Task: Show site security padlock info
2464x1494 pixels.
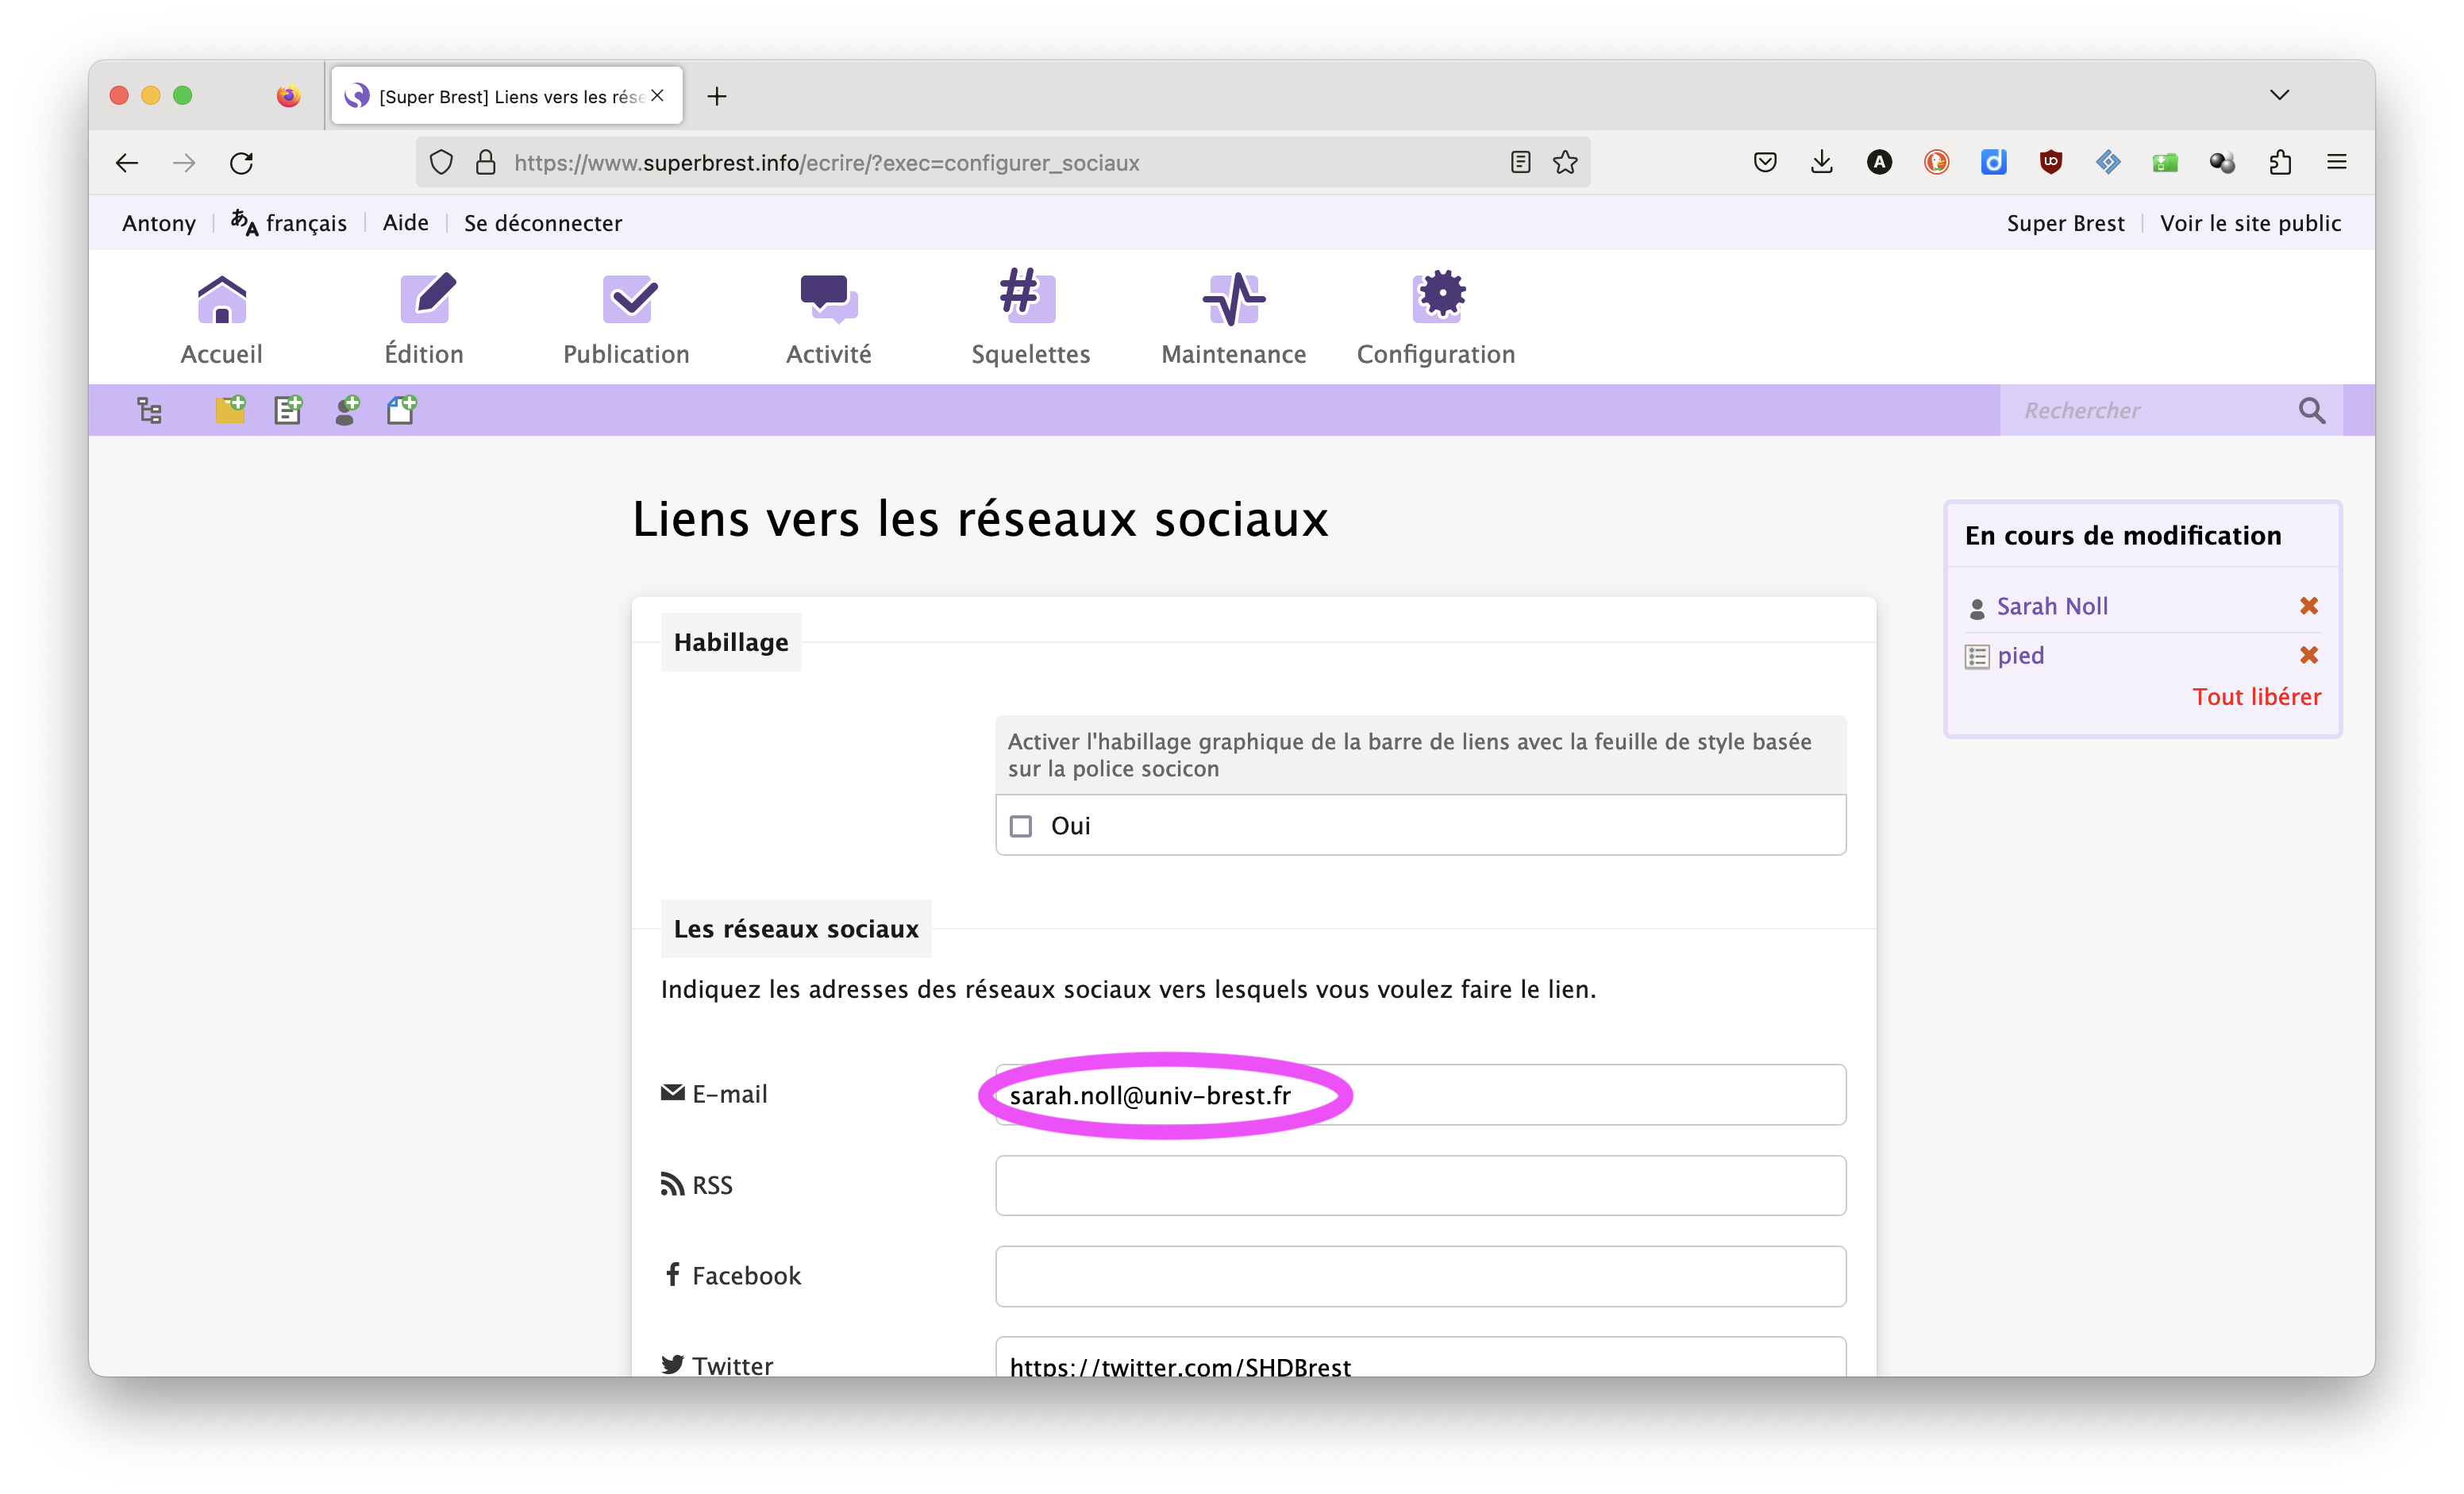Action: [486, 162]
